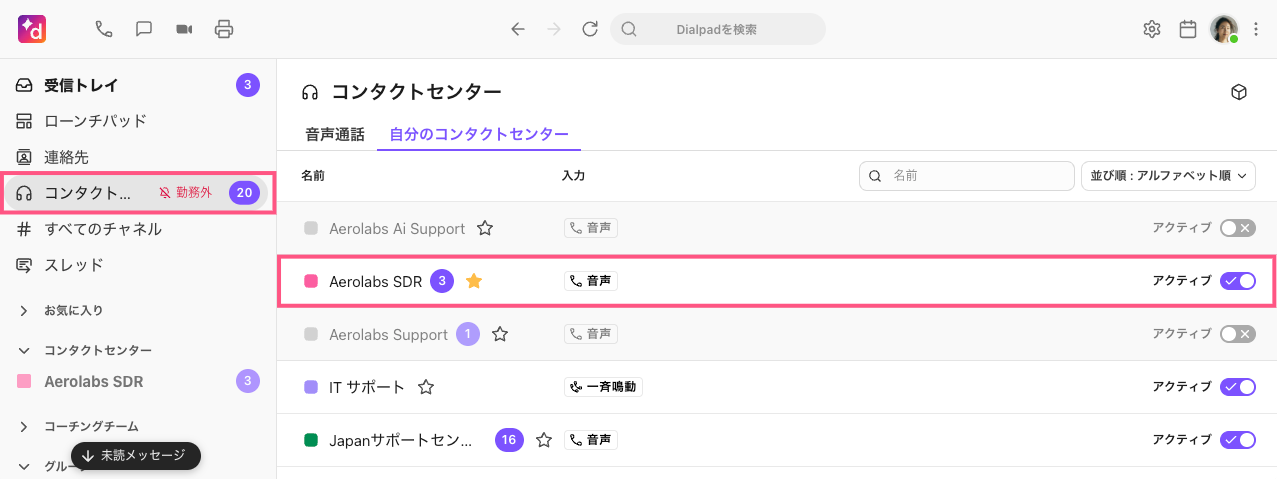Click the Aerolabs Support name
Screen dimensions: 1277x479
tap(388, 335)
